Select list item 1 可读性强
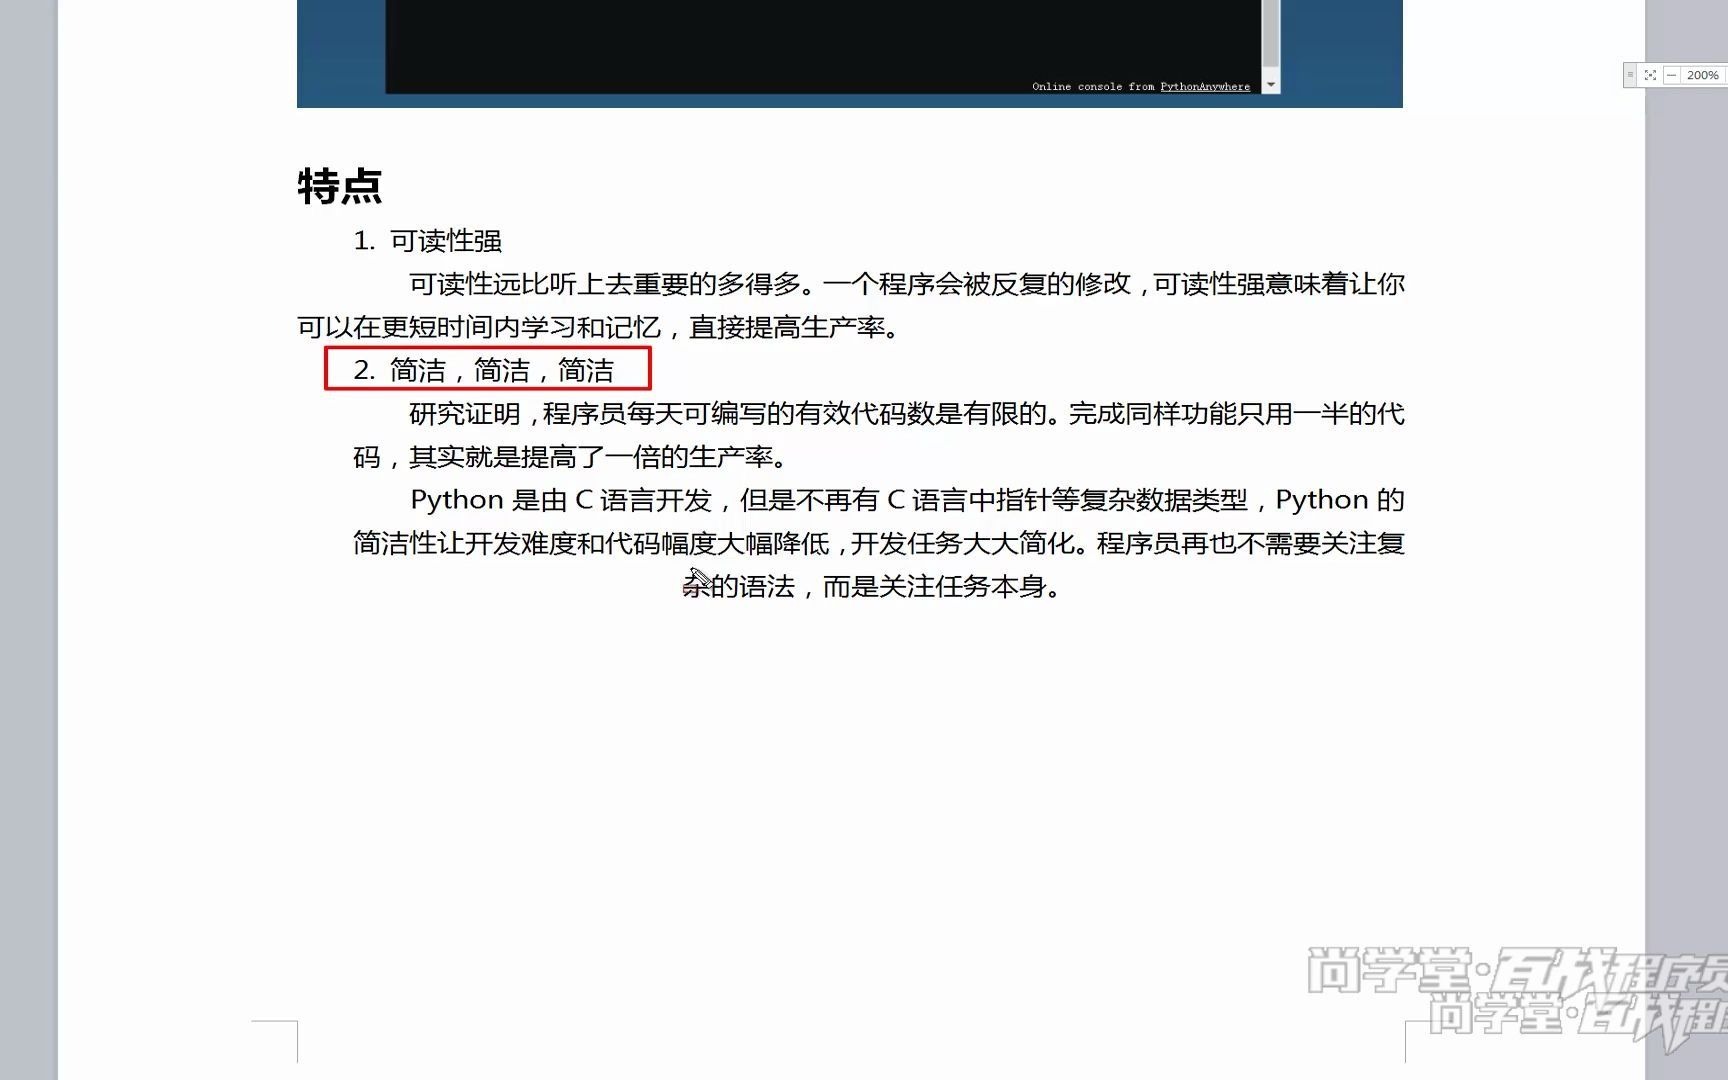The height and width of the screenshot is (1080, 1728). pos(430,240)
